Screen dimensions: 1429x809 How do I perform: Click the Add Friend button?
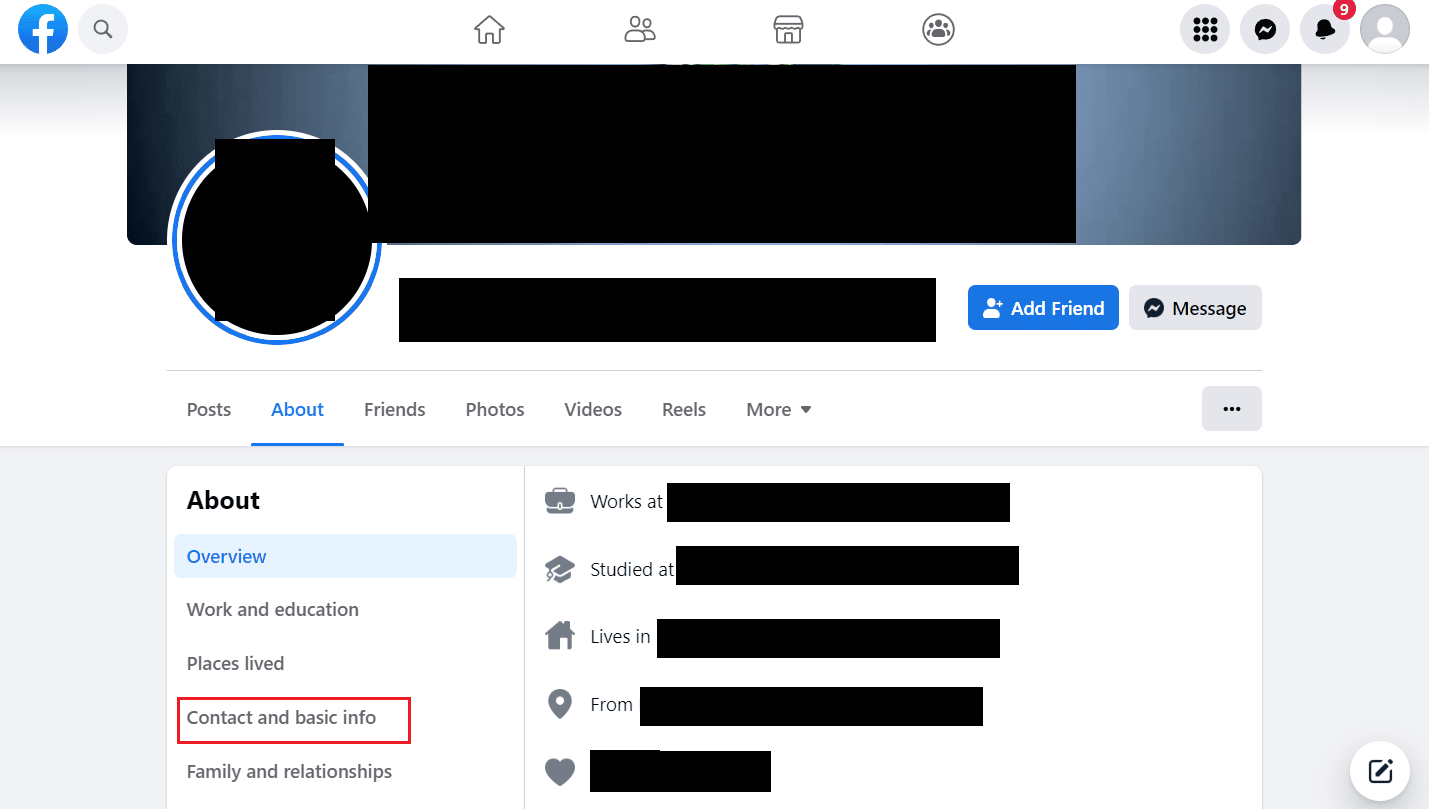(x=1043, y=307)
